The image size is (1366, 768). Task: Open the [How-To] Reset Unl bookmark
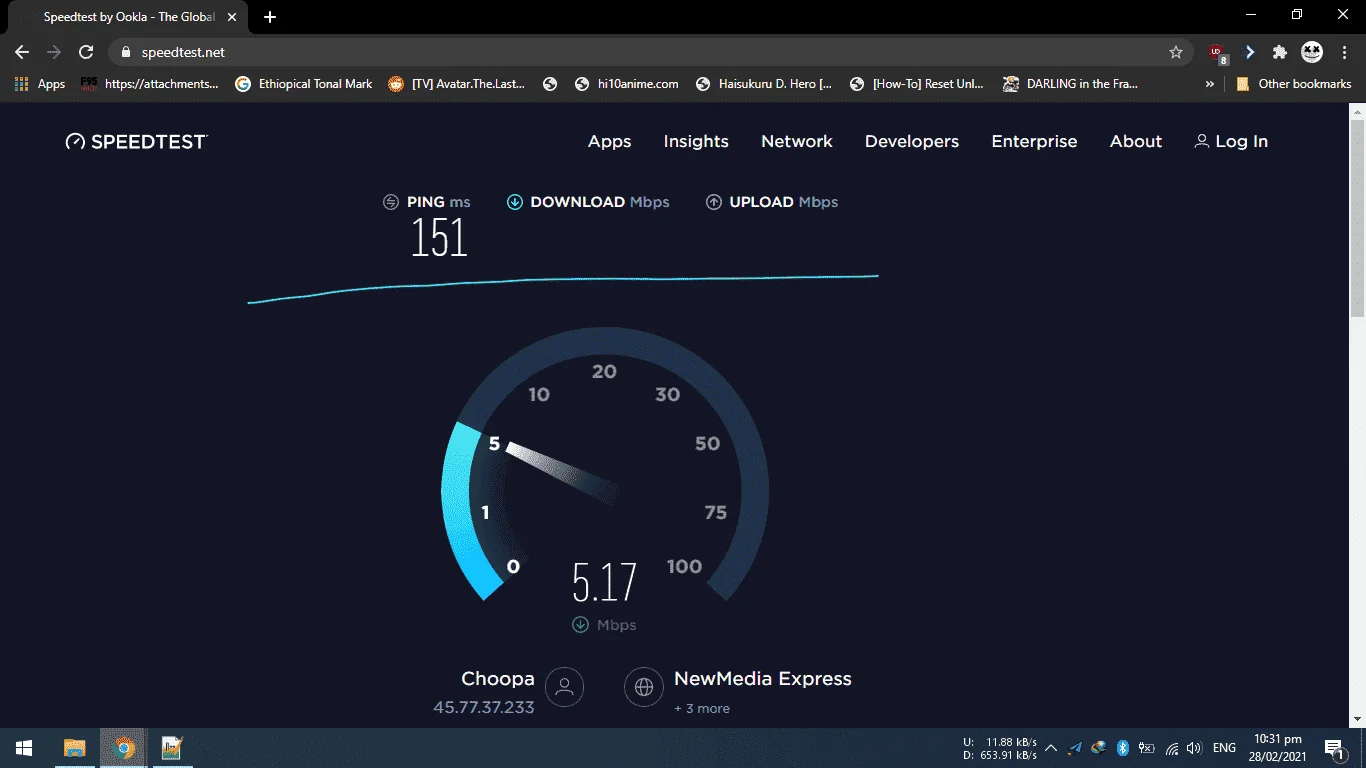point(917,84)
